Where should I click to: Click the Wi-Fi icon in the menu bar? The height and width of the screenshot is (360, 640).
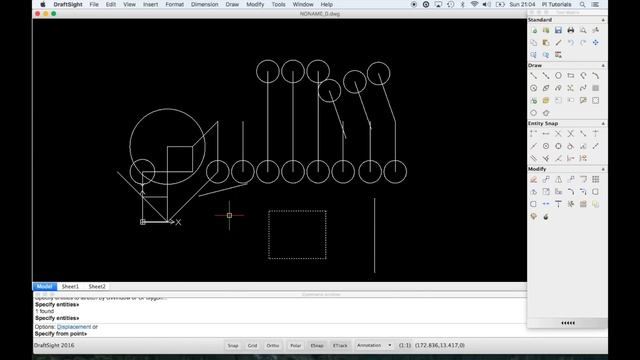point(474,4)
